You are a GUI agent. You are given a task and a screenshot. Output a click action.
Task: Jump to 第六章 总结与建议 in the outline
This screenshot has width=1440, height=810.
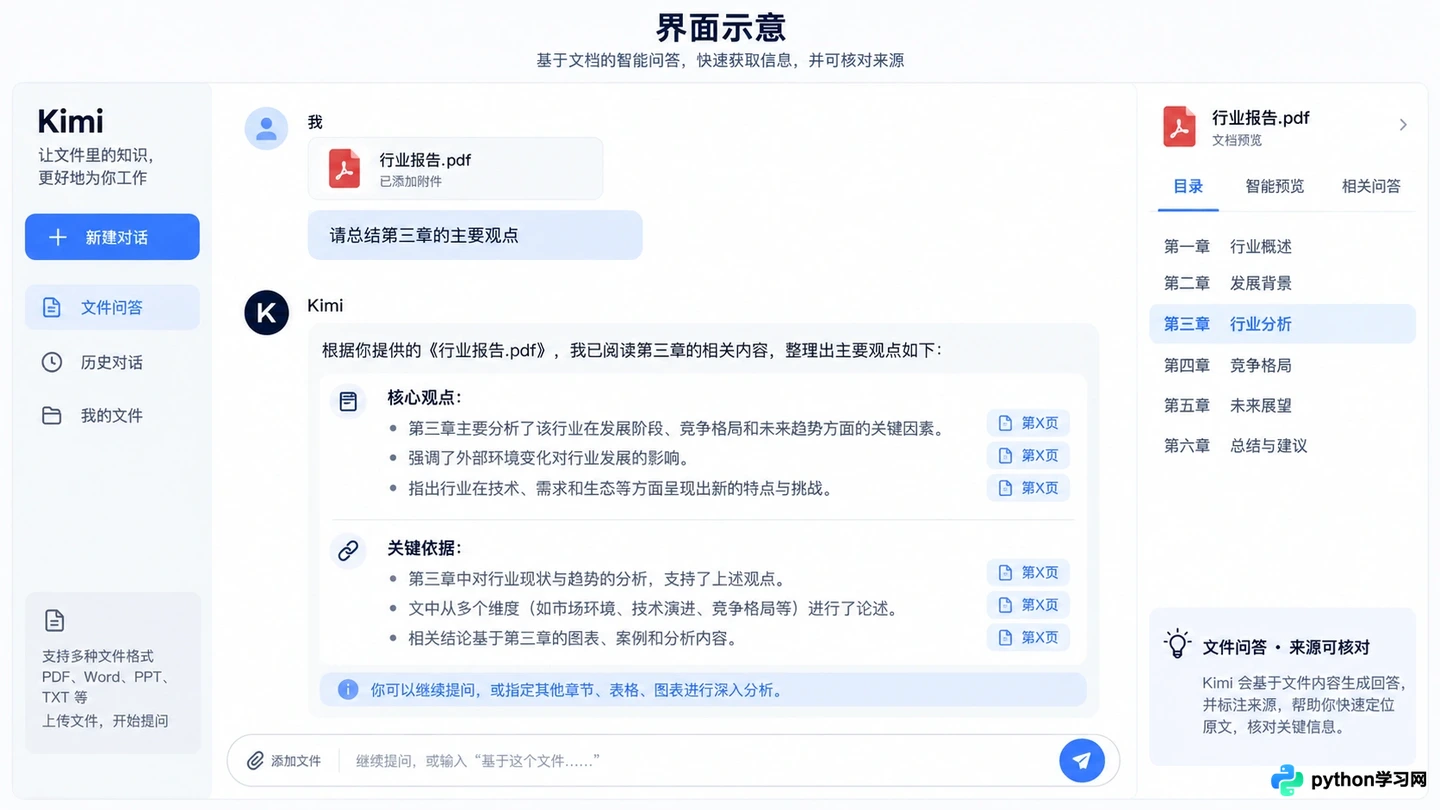point(1283,445)
